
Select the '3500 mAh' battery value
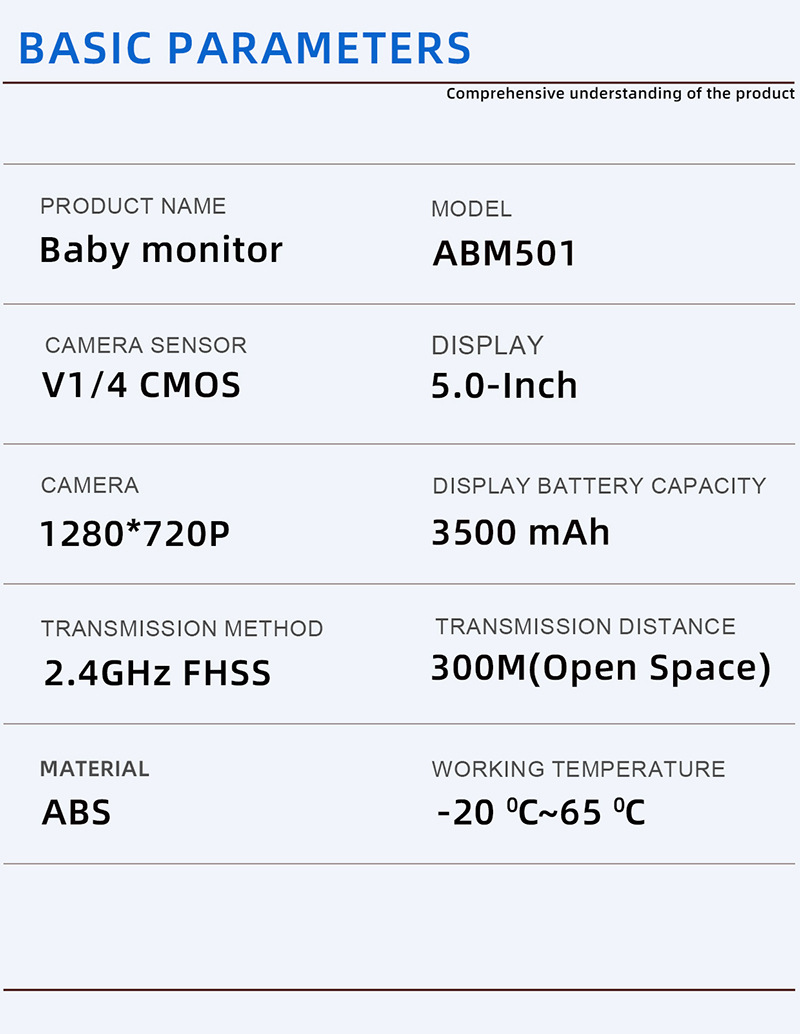click(520, 532)
